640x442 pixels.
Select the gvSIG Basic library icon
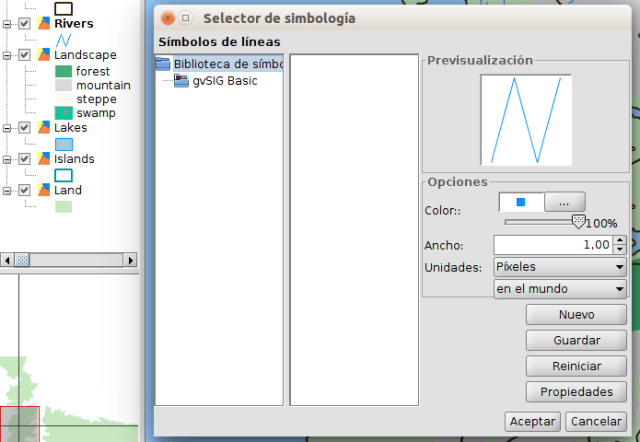181,81
